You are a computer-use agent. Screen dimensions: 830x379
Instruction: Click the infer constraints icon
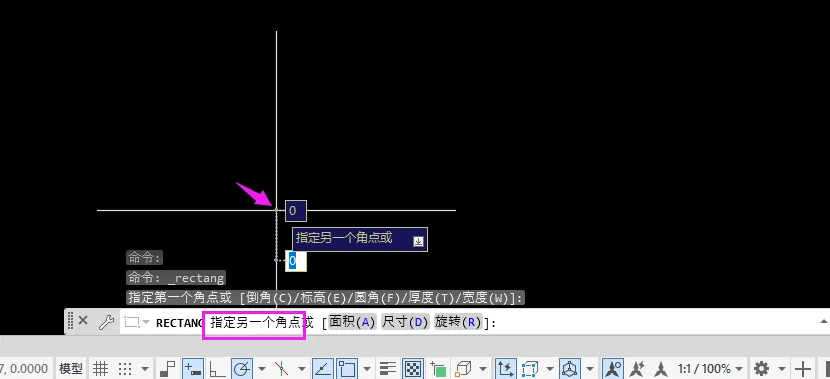click(167, 368)
